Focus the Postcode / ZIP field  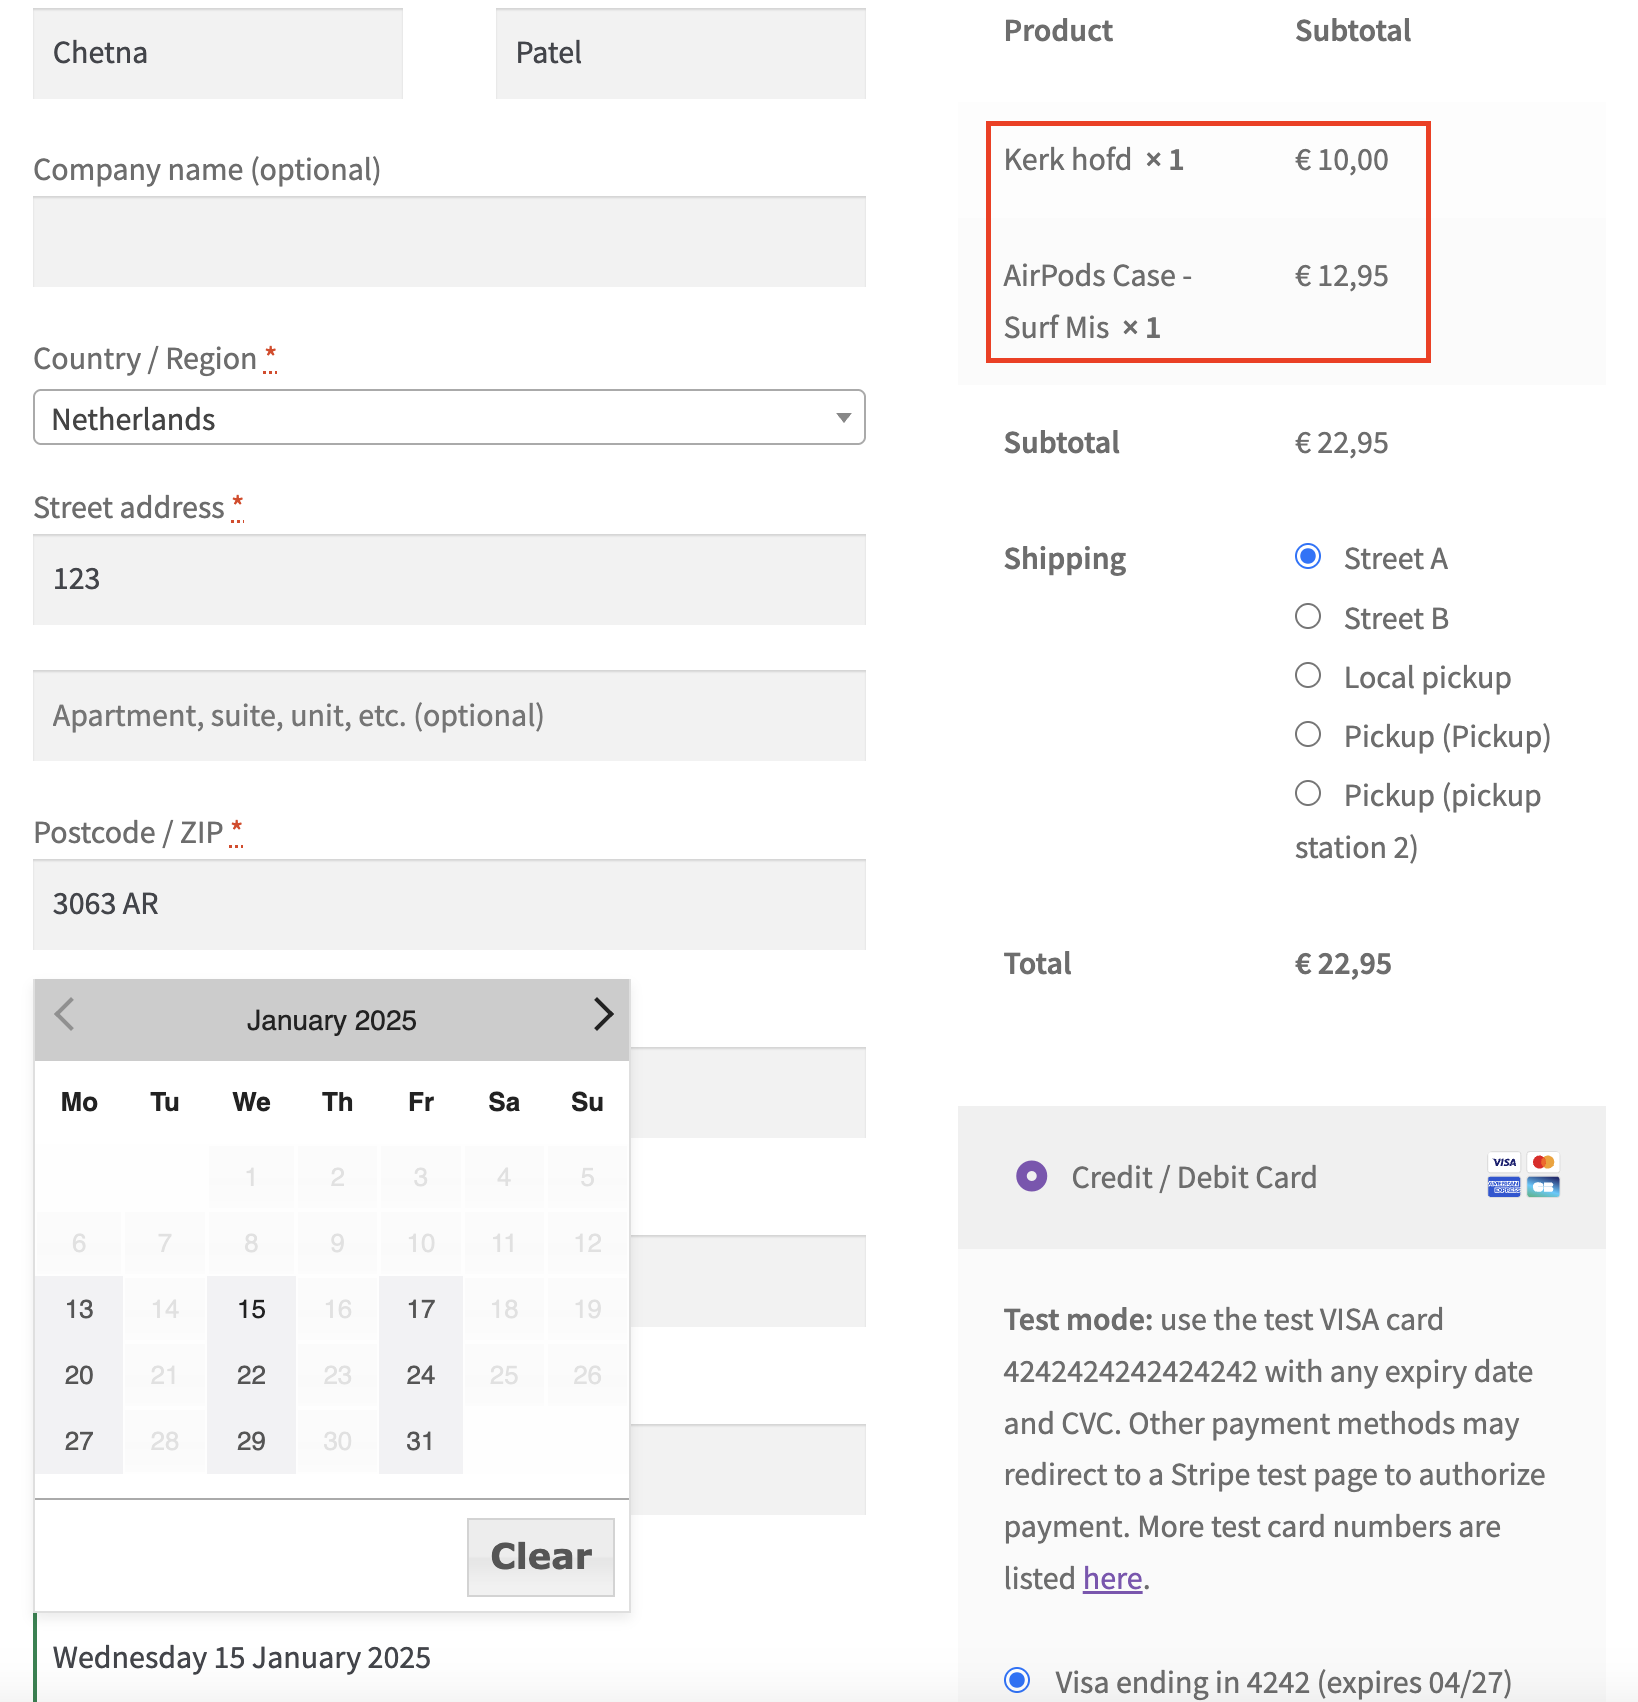tap(449, 904)
